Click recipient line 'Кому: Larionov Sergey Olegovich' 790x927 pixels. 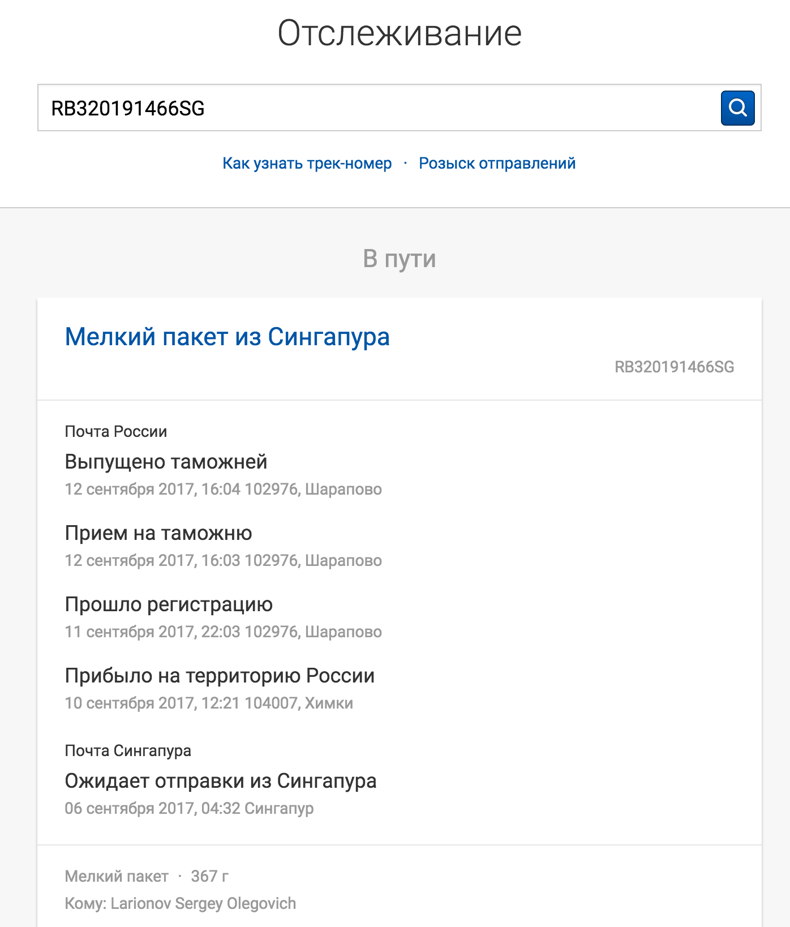180,903
